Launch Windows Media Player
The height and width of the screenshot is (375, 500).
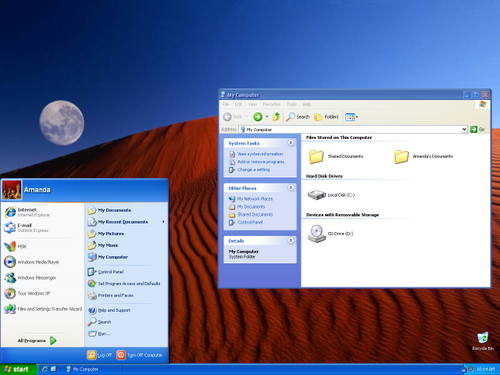pos(32,262)
